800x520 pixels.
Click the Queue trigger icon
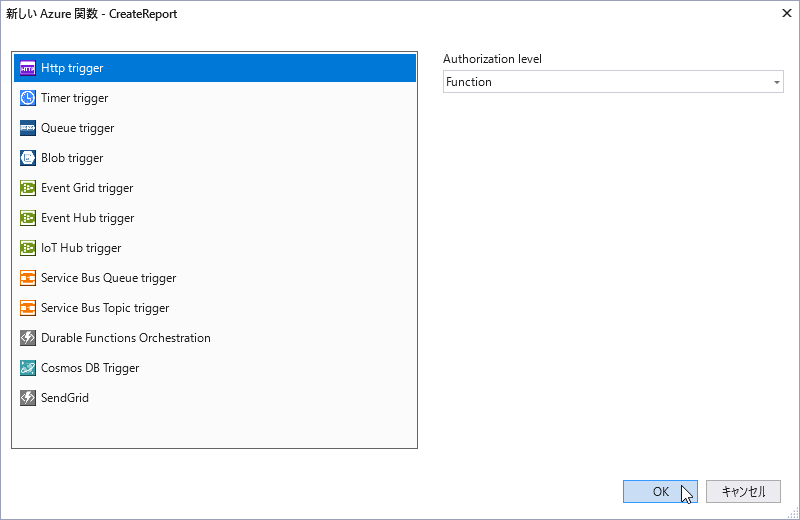click(28, 128)
